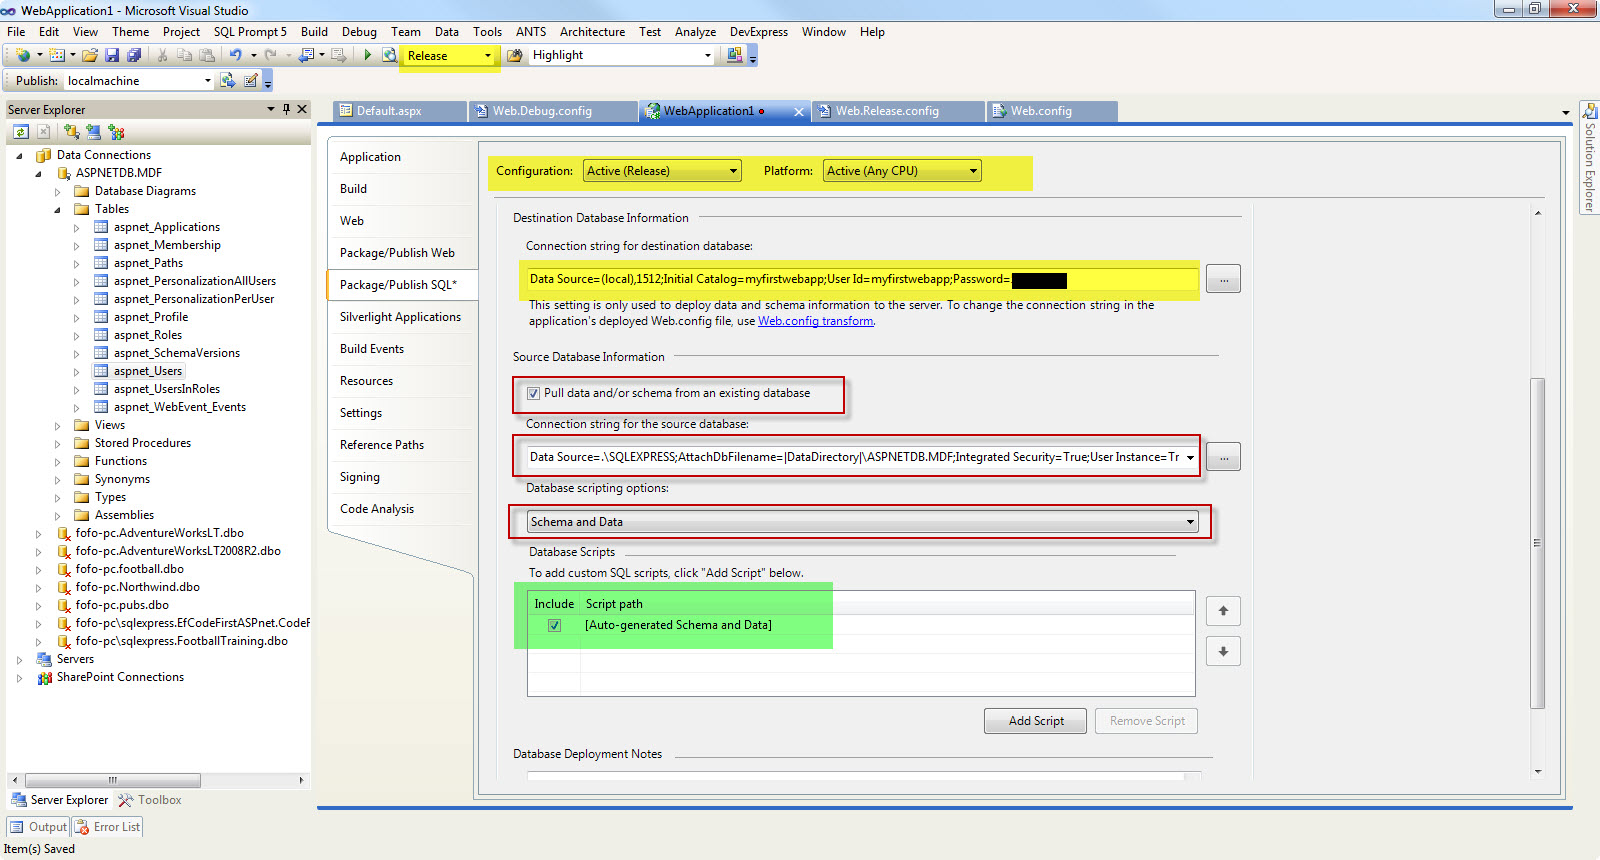
Task: Click the Publish Web icon next to localmachine
Action: coord(228,80)
